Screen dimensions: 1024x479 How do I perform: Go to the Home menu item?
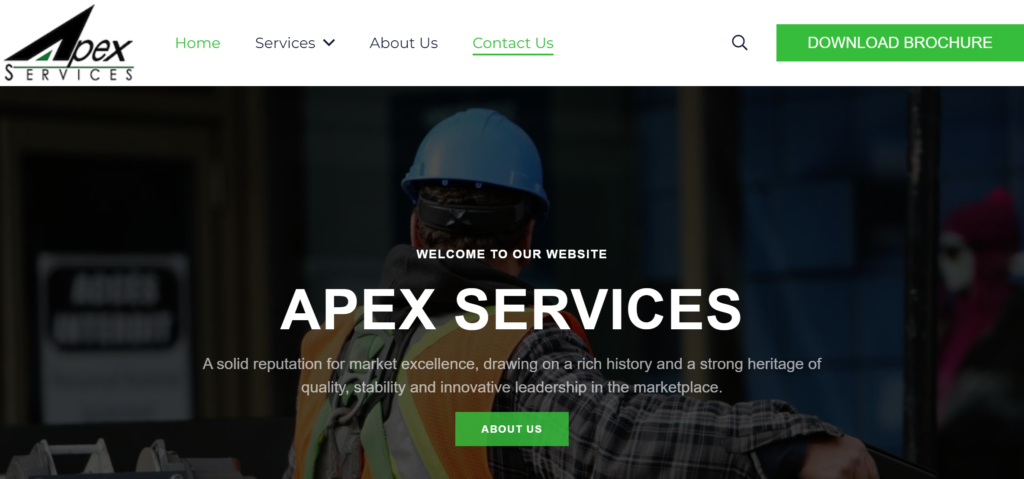[x=197, y=43]
